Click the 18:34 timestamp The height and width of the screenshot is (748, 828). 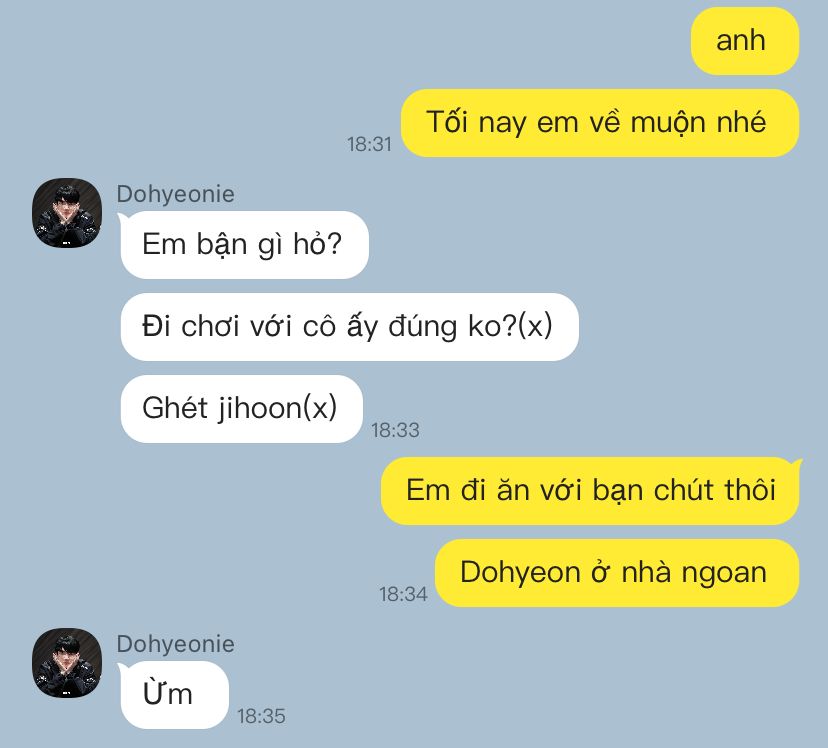point(403,594)
